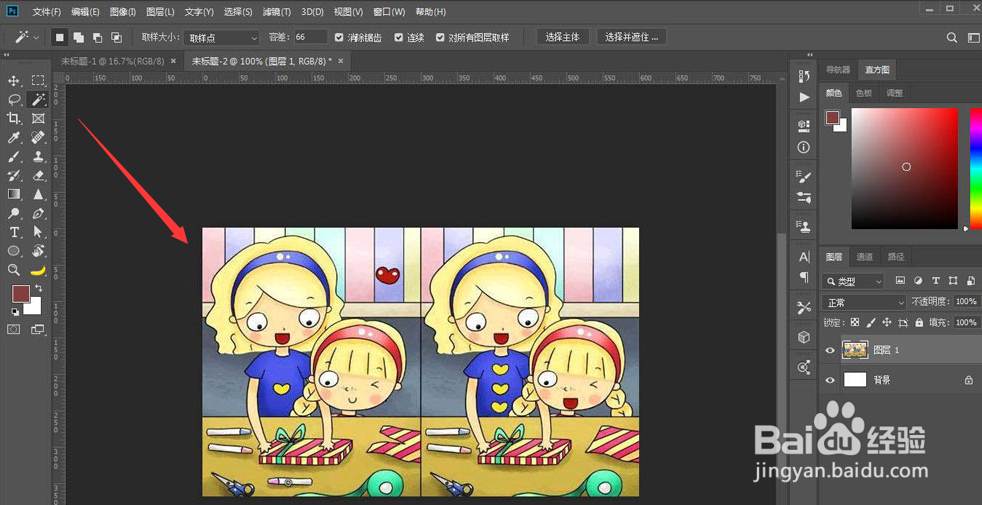Select the Lasso tool
The image size is (982, 505).
(x=14, y=99)
